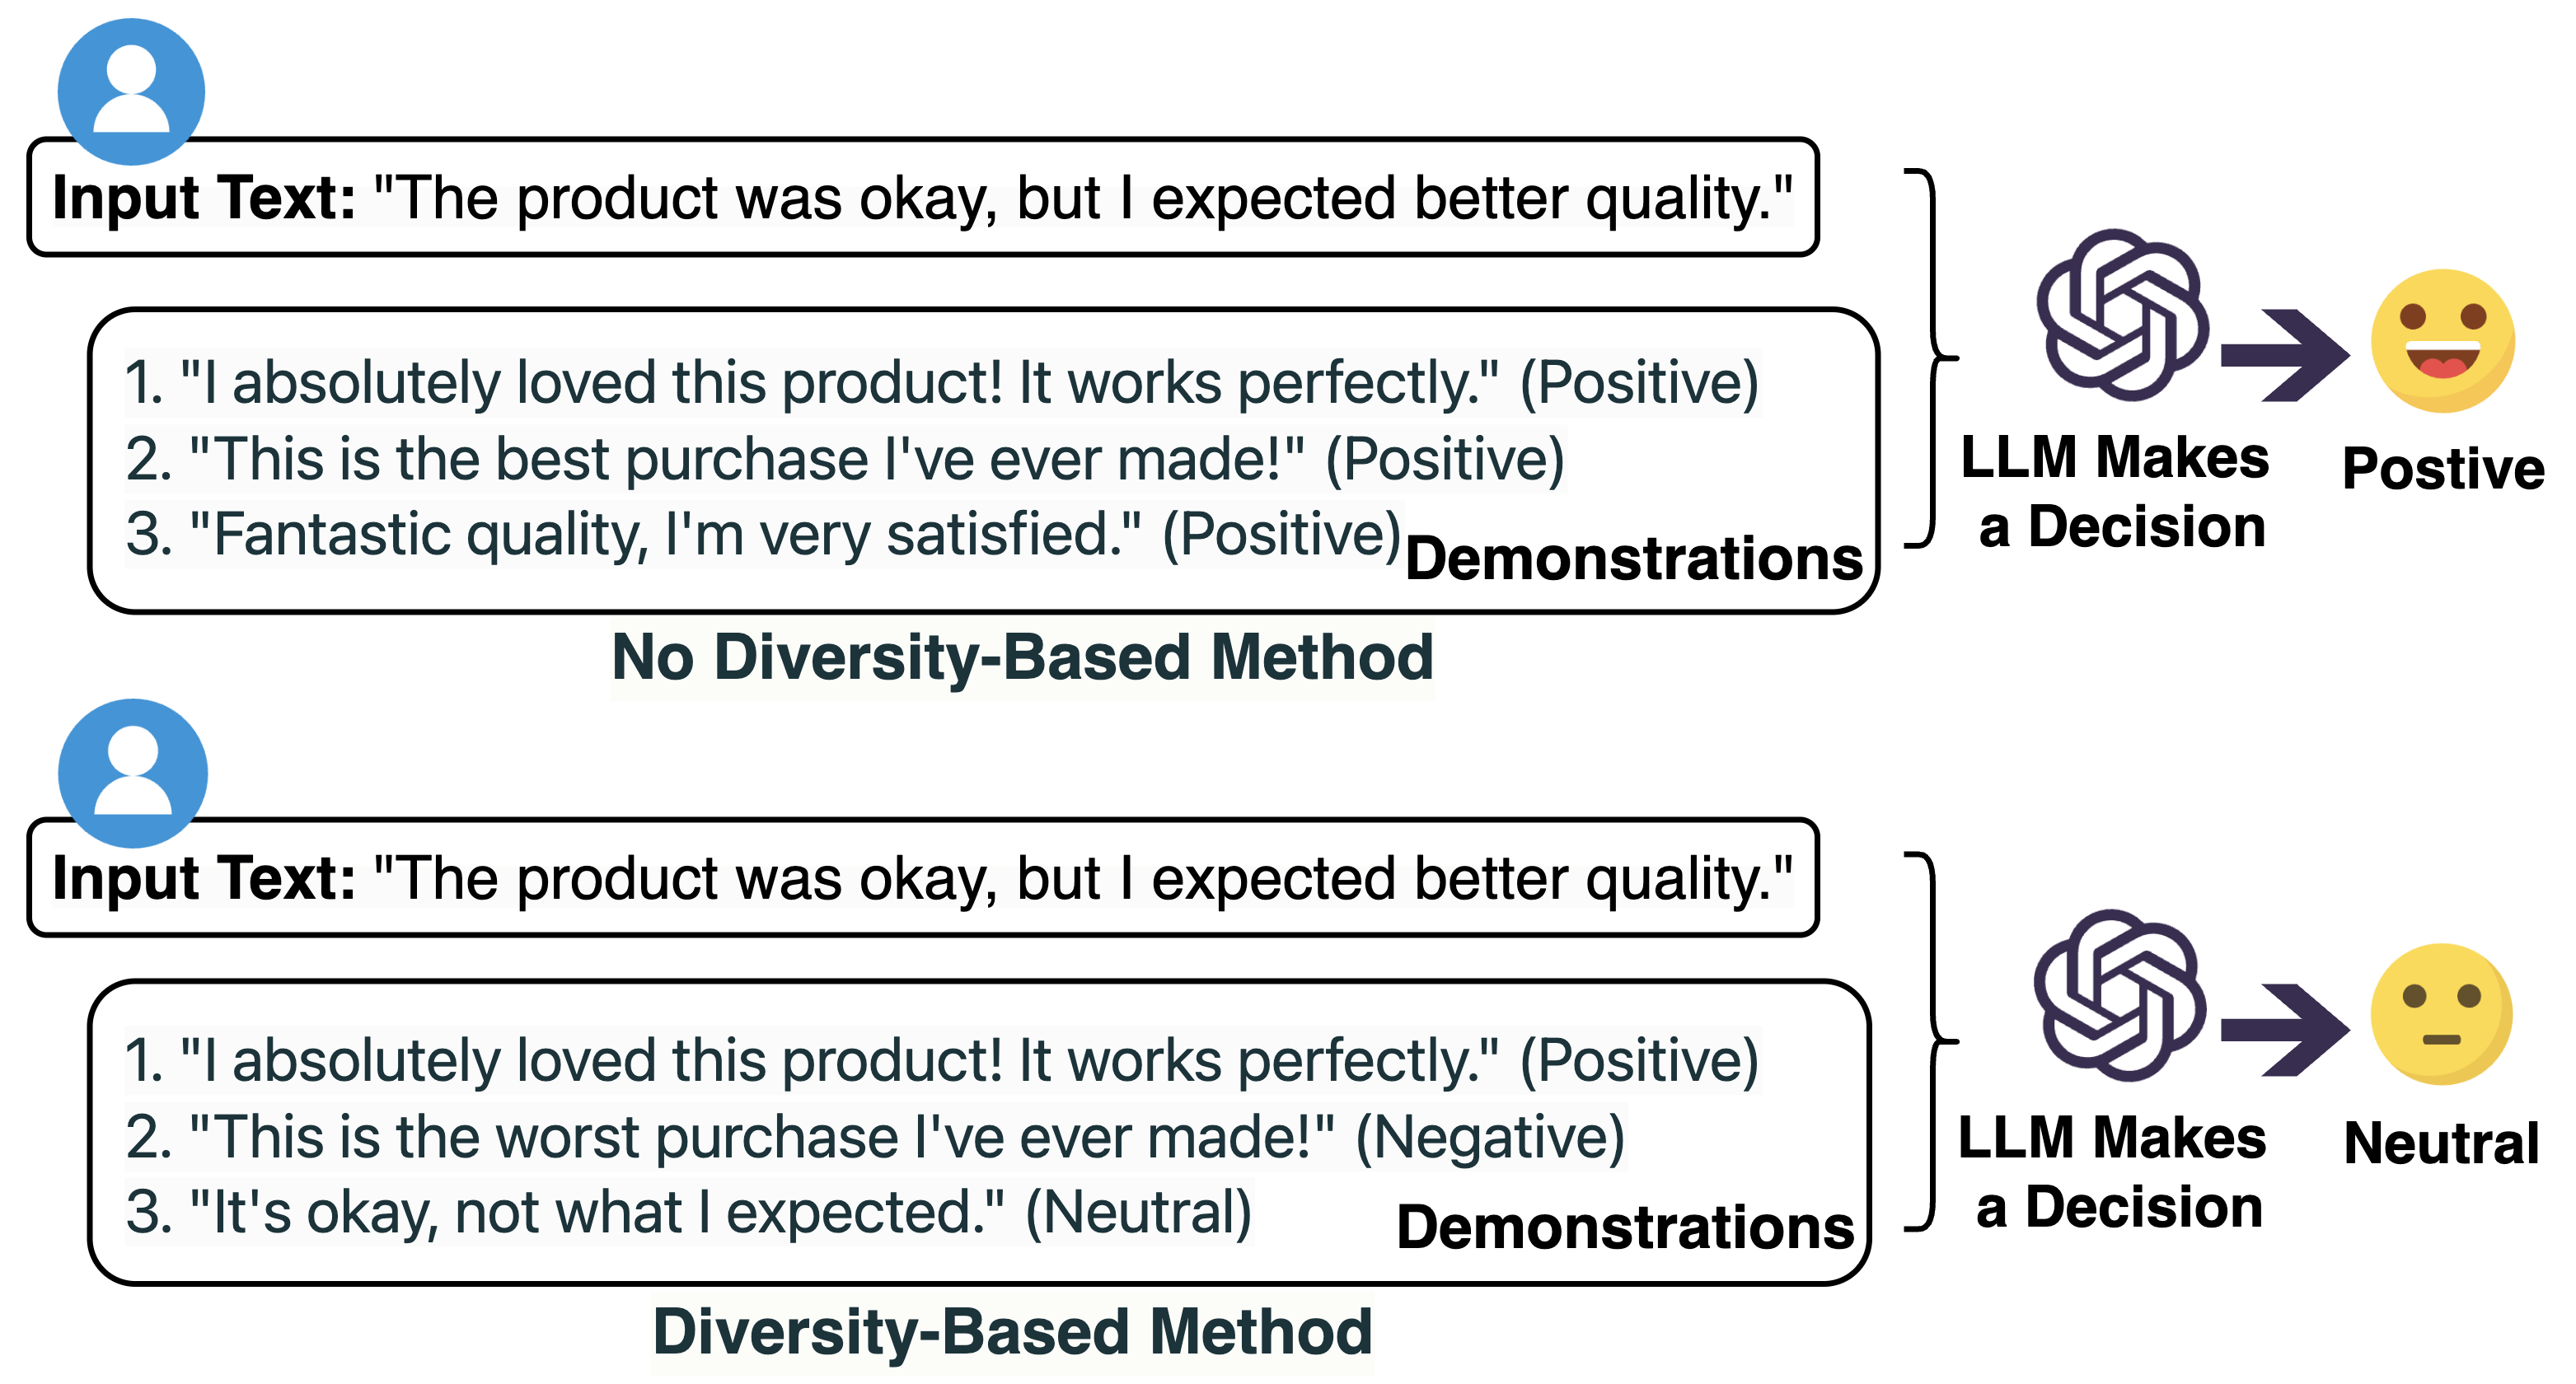This screenshot has width=2576, height=1384.
Task: Click the lower purple arrow
Action: coord(2286,1031)
